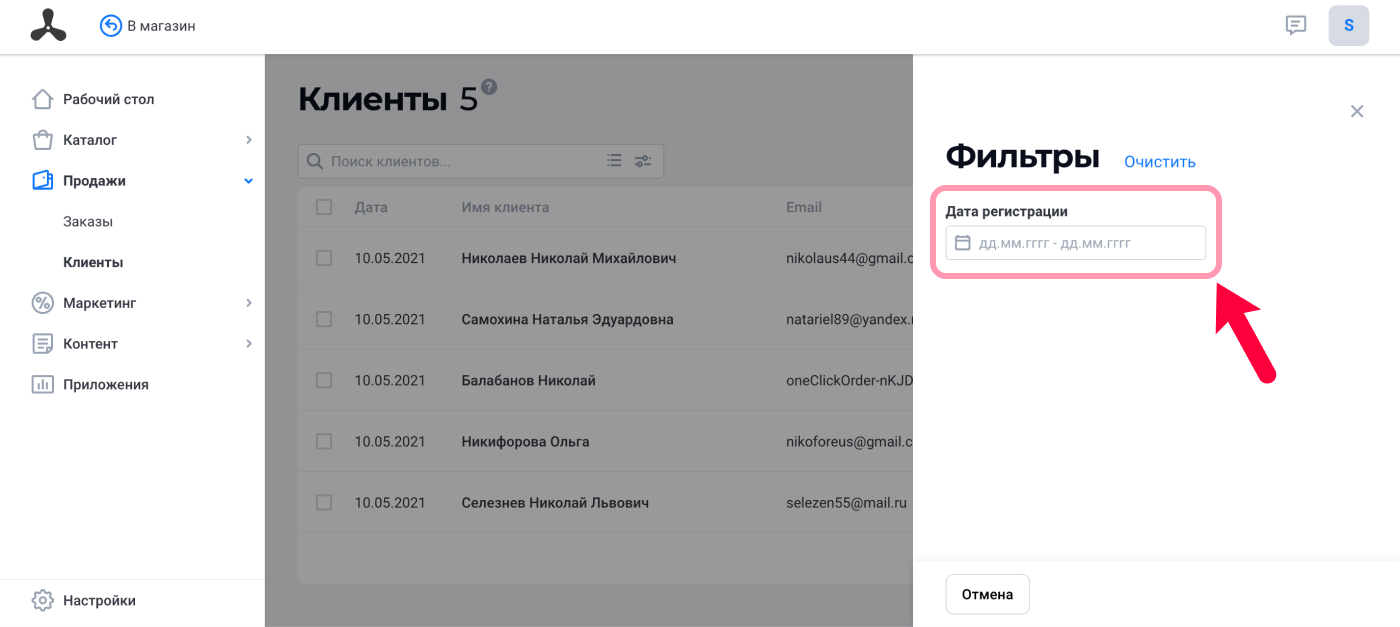Click the Email column header

[x=804, y=207]
